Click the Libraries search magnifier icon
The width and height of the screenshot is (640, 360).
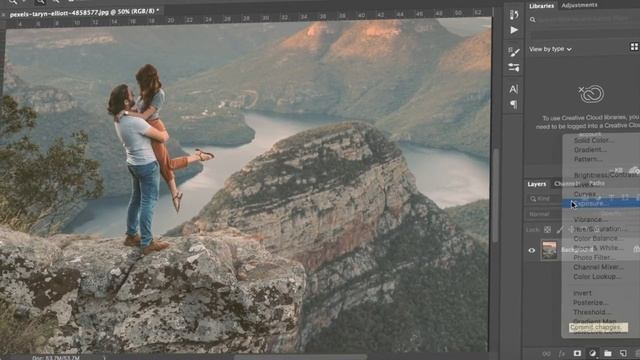pyautogui.click(x=533, y=20)
